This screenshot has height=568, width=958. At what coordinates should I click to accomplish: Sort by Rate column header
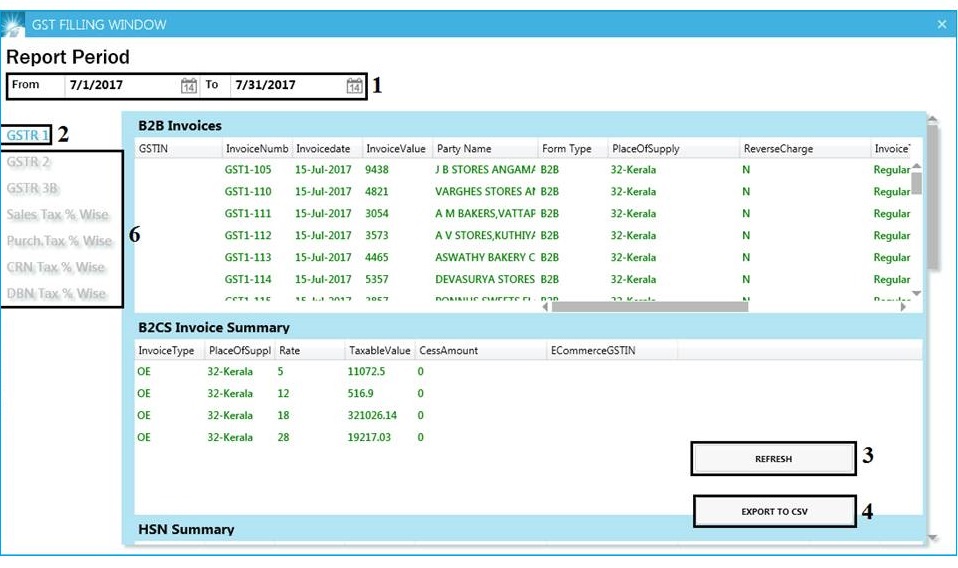tap(310, 351)
